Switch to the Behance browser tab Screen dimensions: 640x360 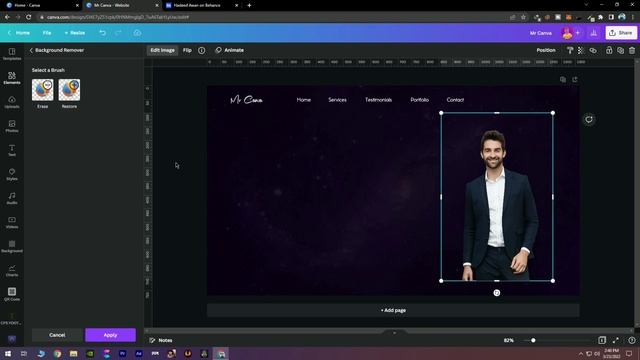pos(202,5)
